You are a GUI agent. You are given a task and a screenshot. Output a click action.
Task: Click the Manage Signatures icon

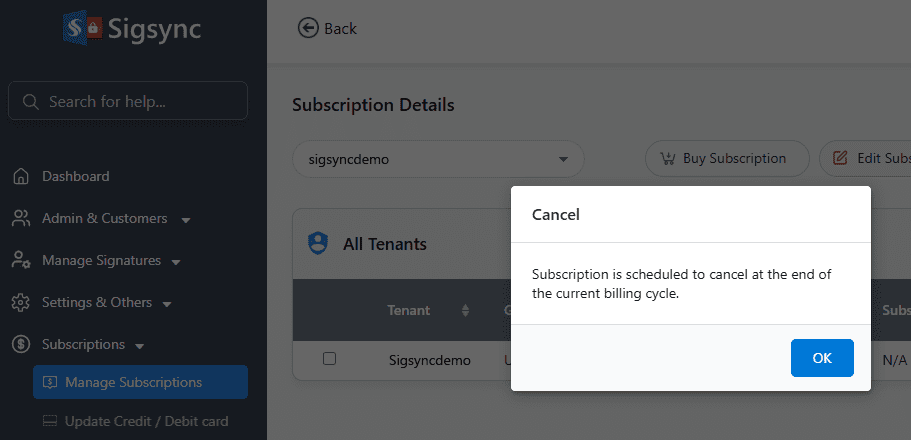pyautogui.click(x=20, y=261)
